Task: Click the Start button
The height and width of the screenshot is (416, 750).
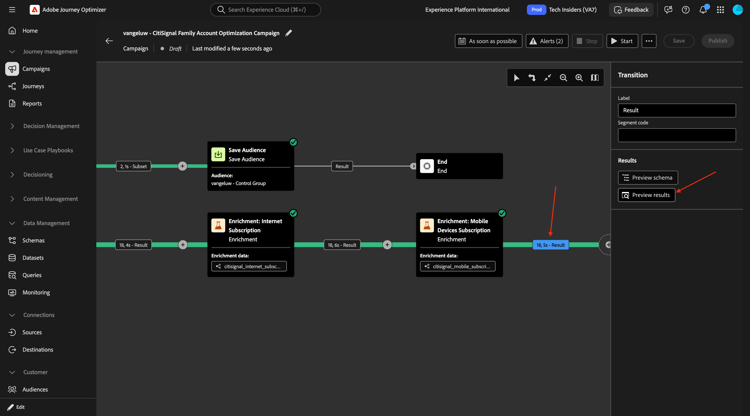Action: (622, 41)
